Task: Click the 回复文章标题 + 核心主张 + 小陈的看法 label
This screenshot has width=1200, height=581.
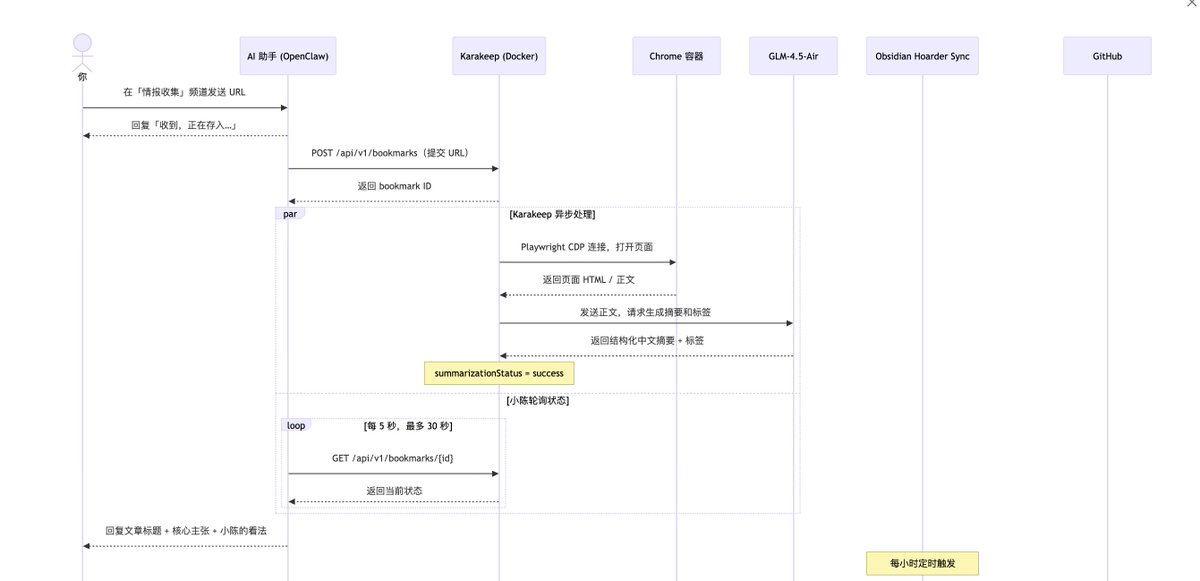Action: pos(186,530)
